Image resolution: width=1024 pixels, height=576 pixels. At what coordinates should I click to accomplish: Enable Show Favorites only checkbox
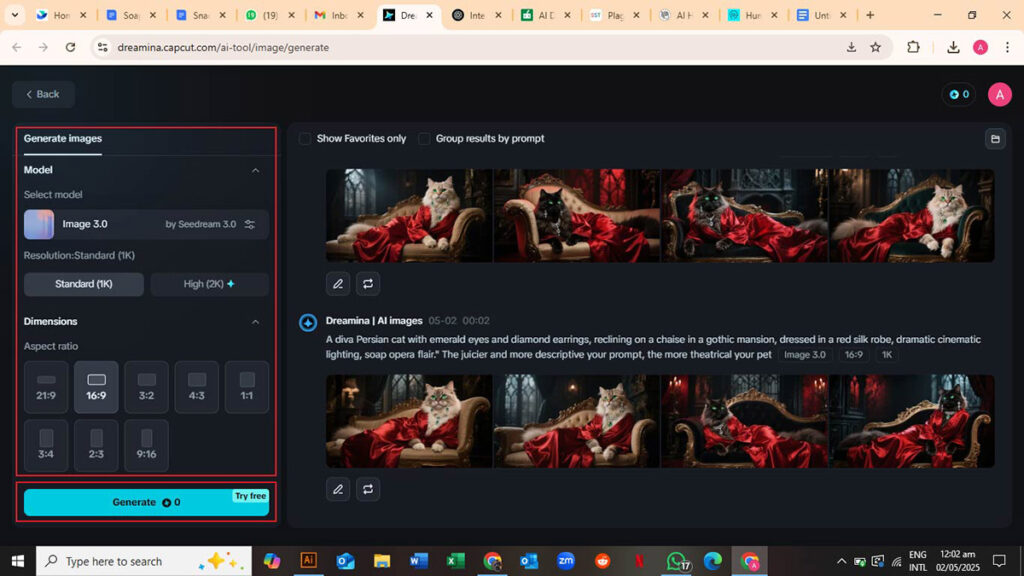pyautogui.click(x=305, y=138)
